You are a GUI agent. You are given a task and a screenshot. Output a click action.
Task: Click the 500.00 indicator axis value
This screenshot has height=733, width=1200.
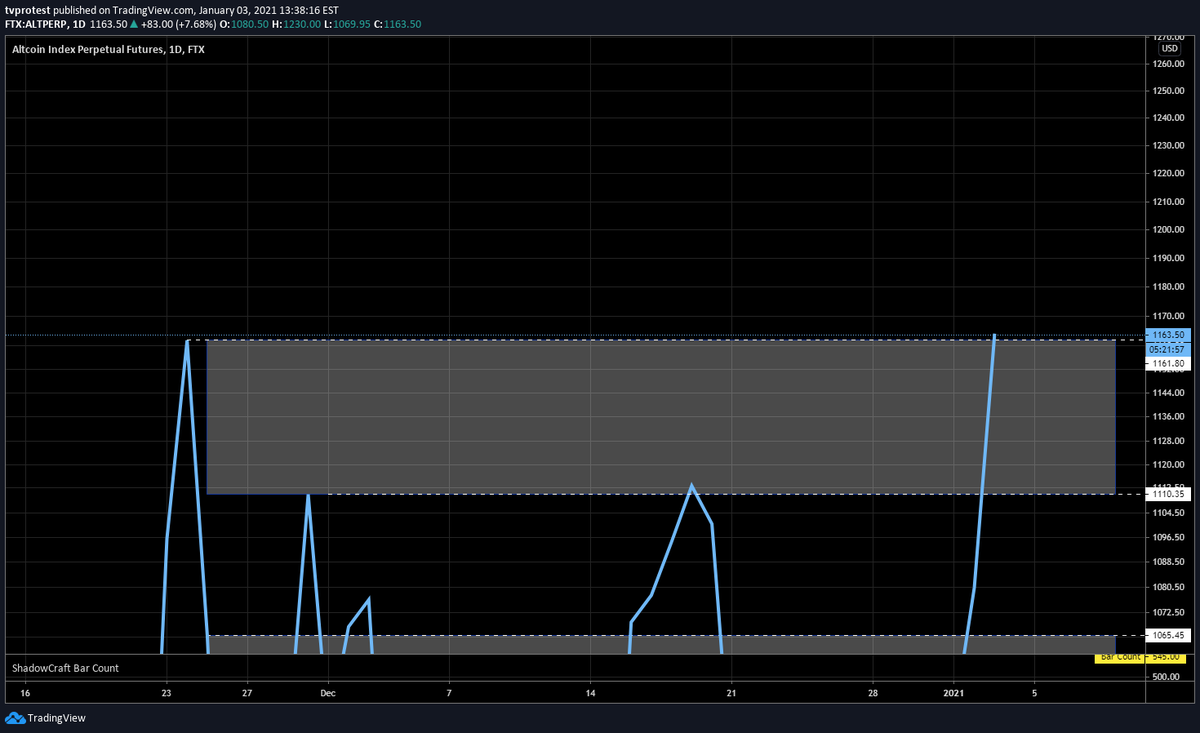click(x=1167, y=677)
